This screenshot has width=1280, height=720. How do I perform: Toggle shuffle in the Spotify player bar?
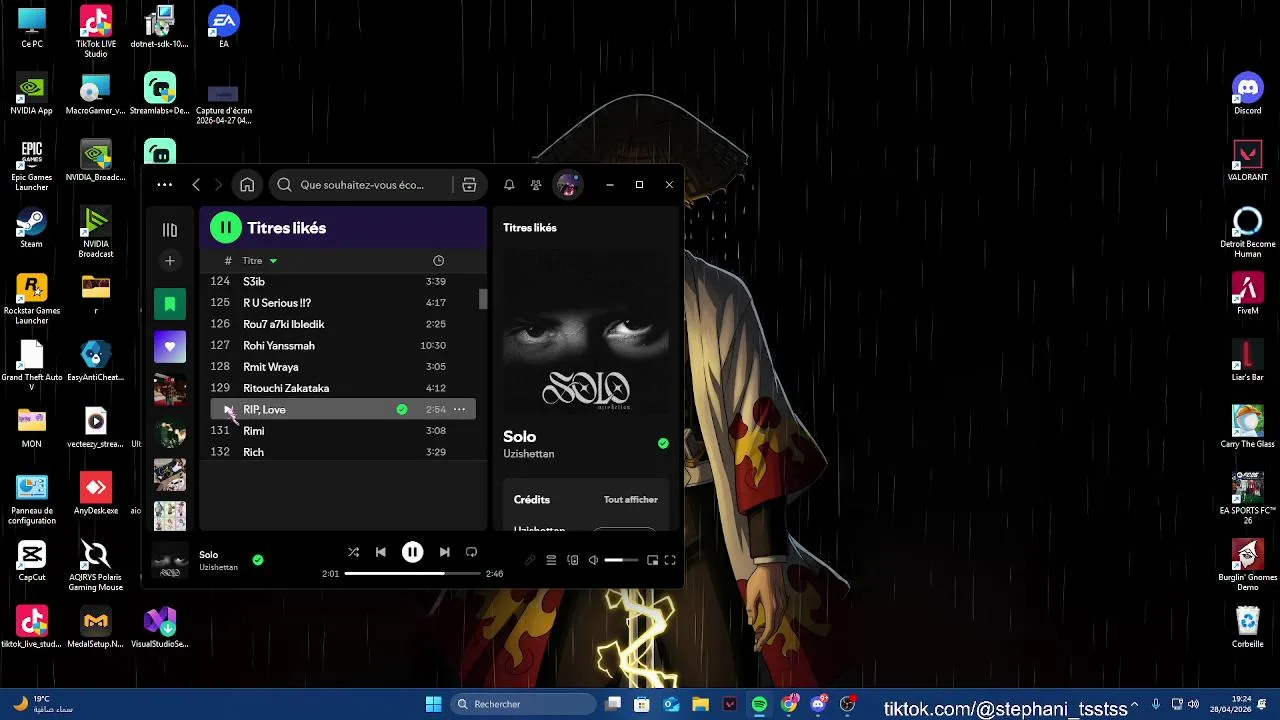pos(353,552)
